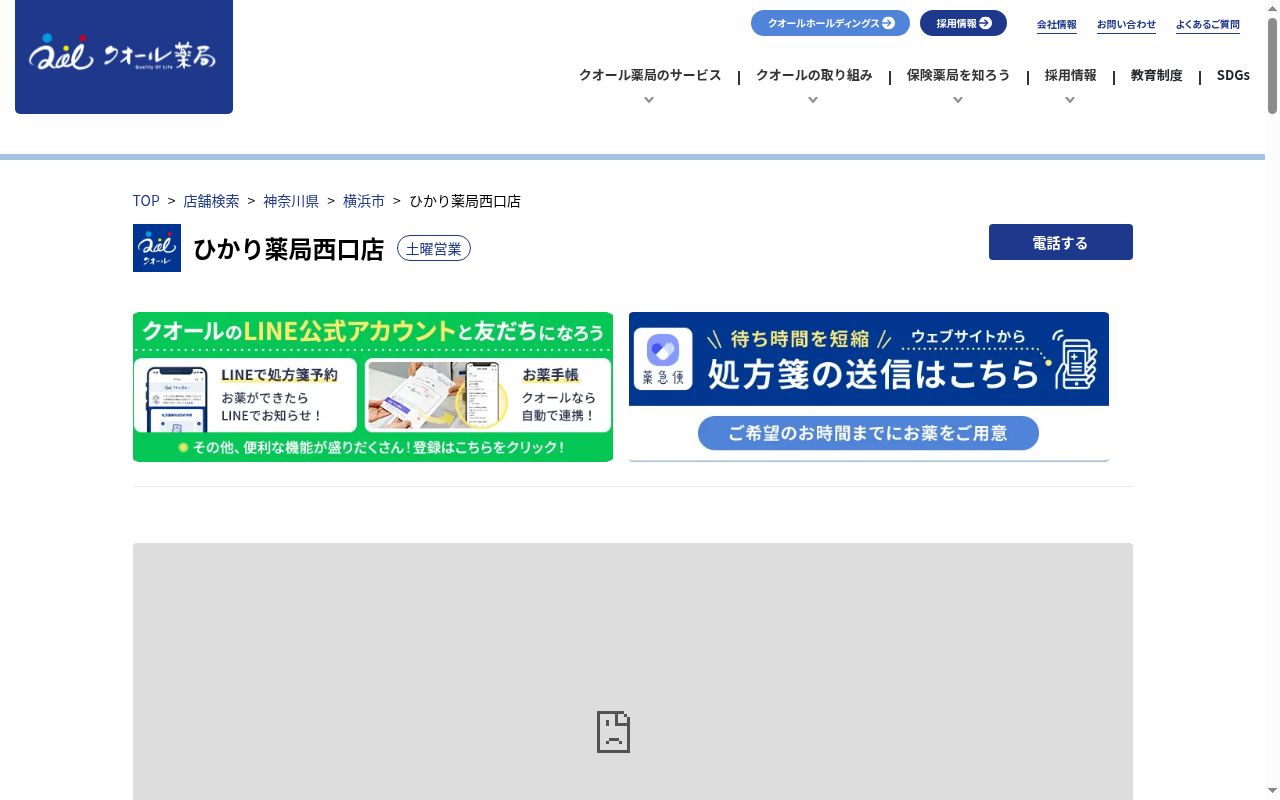
Task: Expand the 採用情報 navigation chevron
Action: tap(1070, 100)
